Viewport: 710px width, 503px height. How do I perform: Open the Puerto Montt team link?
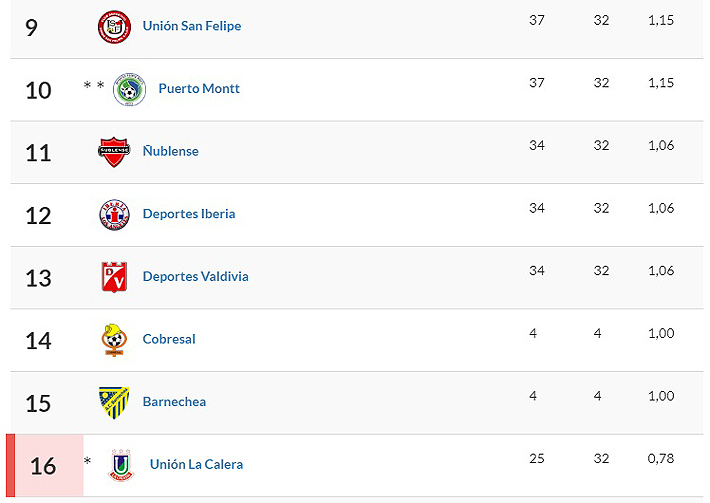pos(199,89)
